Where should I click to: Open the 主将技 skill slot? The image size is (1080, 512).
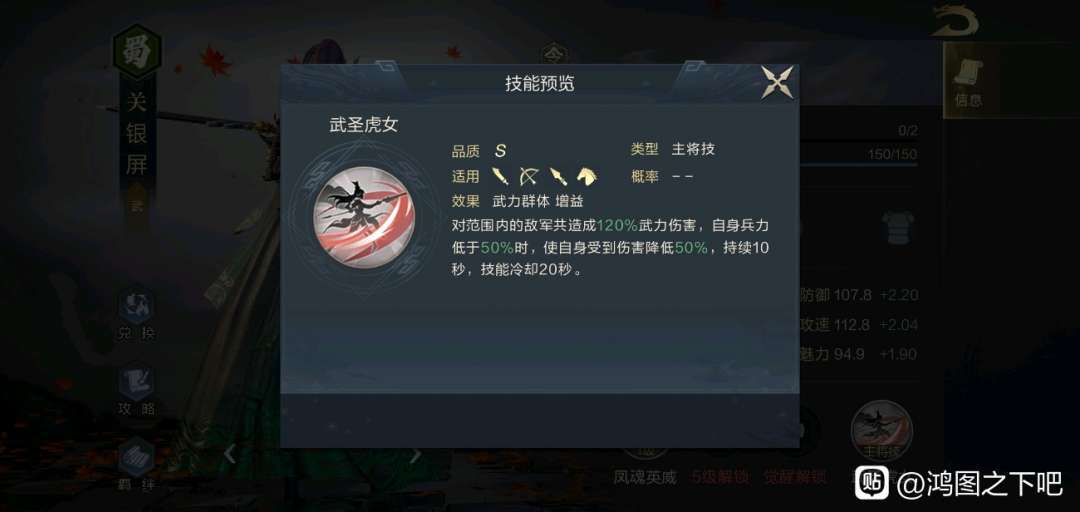pyautogui.click(x=882, y=432)
